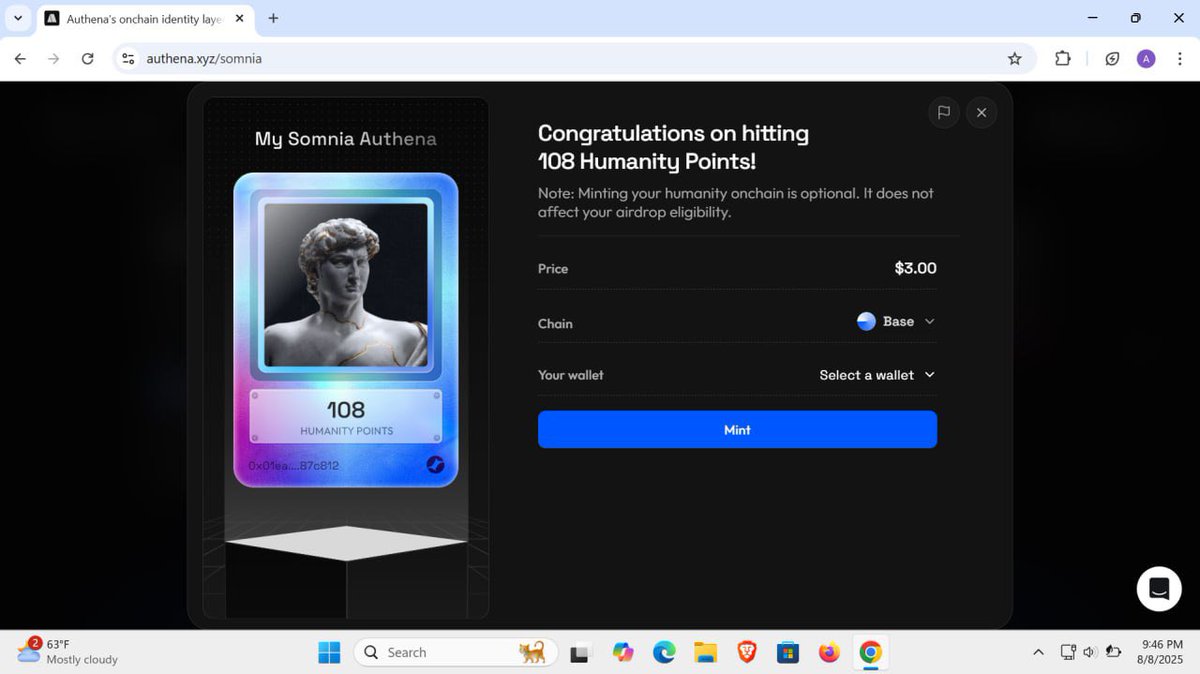Open the Base chain dropdown
The image size is (1200, 674).
pos(896,321)
